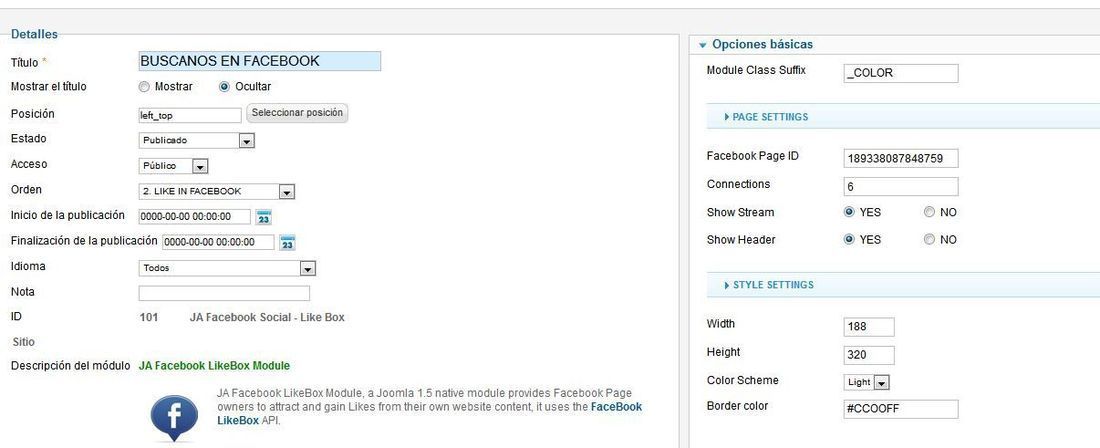
Task: Open the Idioma dropdown
Action: pos(227,269)
